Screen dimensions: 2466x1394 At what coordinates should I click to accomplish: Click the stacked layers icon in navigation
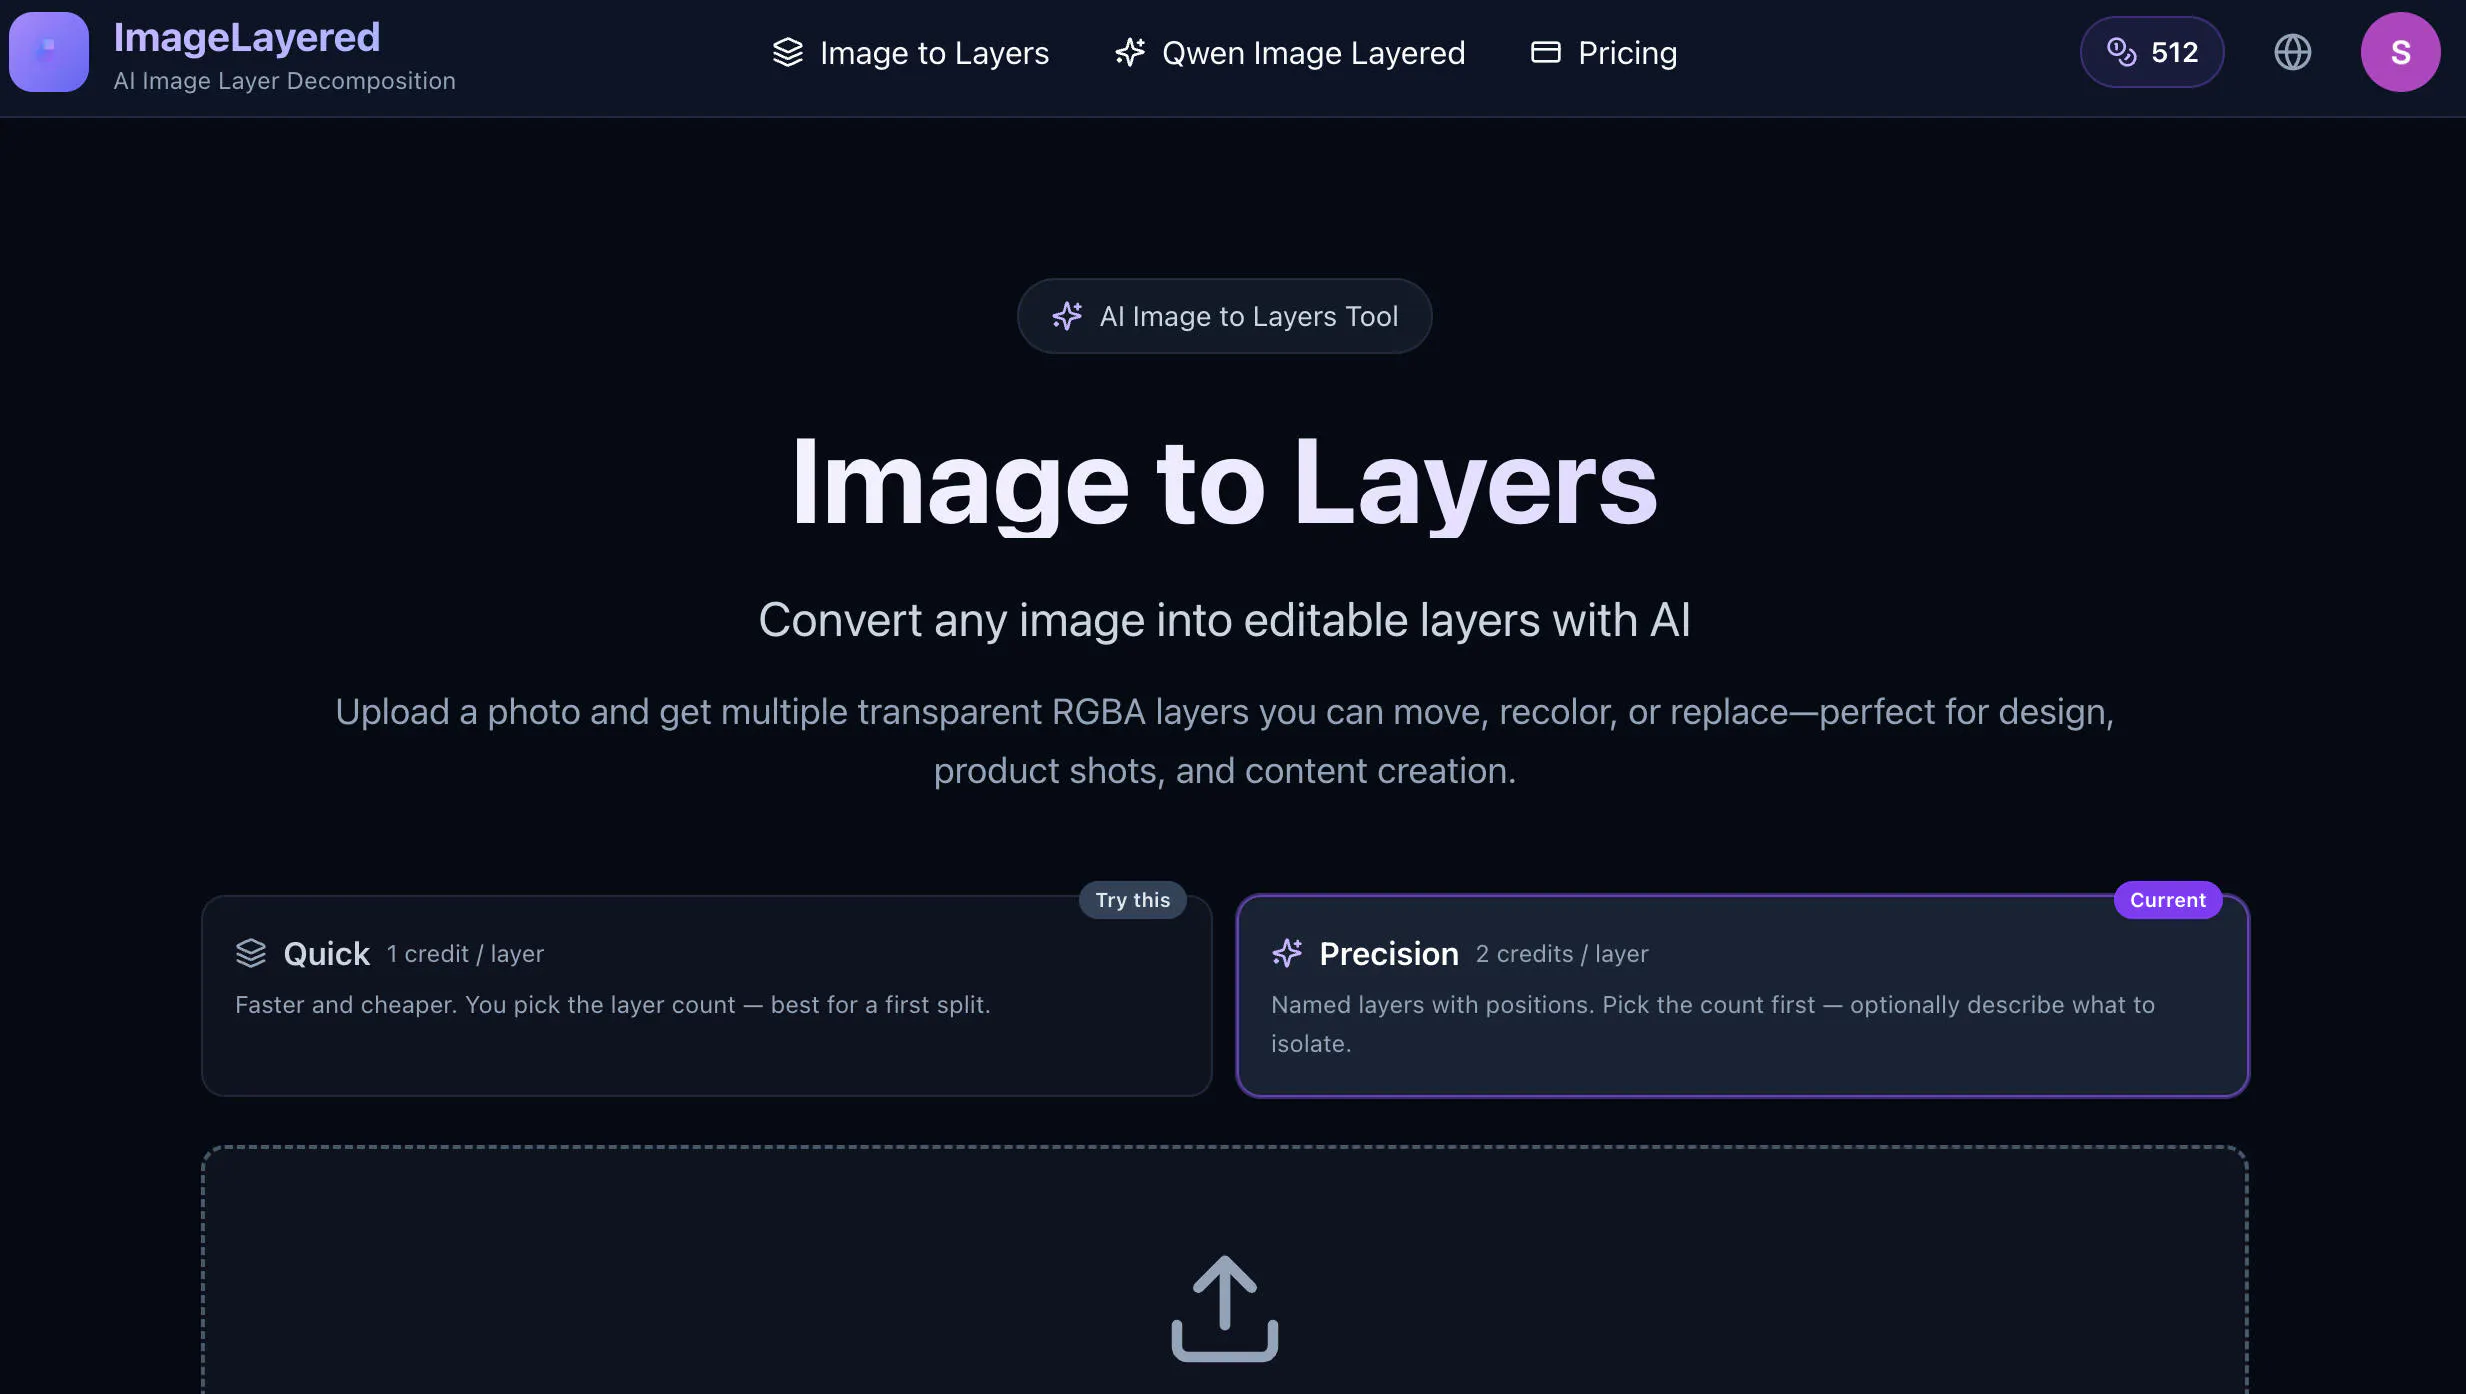[x=788, y=52]
